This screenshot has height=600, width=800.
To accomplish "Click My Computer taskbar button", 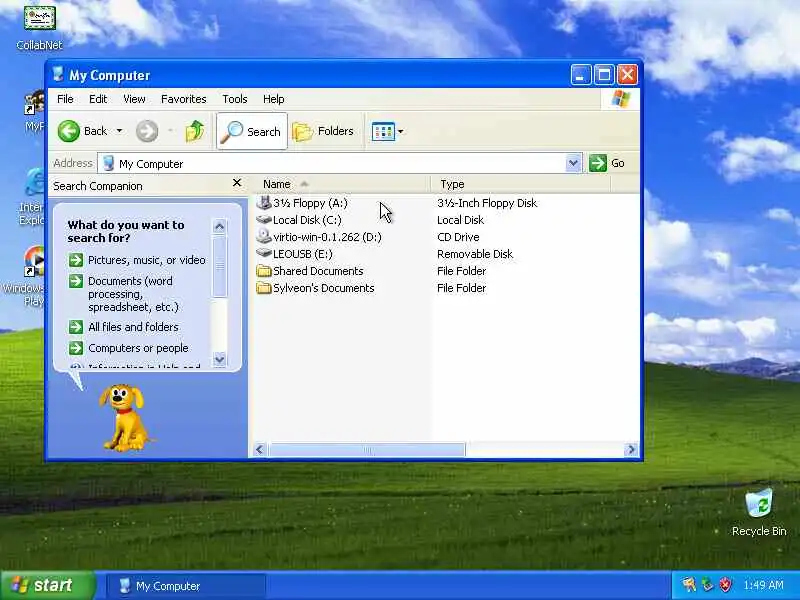I will [186, 586].
